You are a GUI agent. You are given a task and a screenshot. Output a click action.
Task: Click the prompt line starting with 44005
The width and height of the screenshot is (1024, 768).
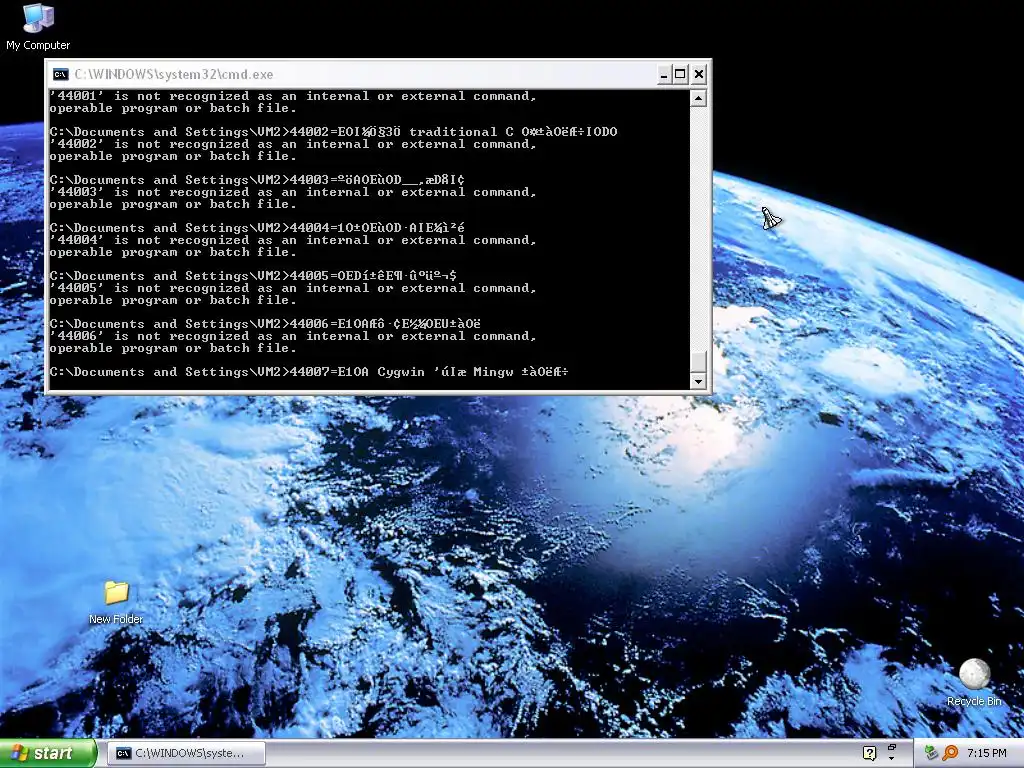tap(253, 276)
